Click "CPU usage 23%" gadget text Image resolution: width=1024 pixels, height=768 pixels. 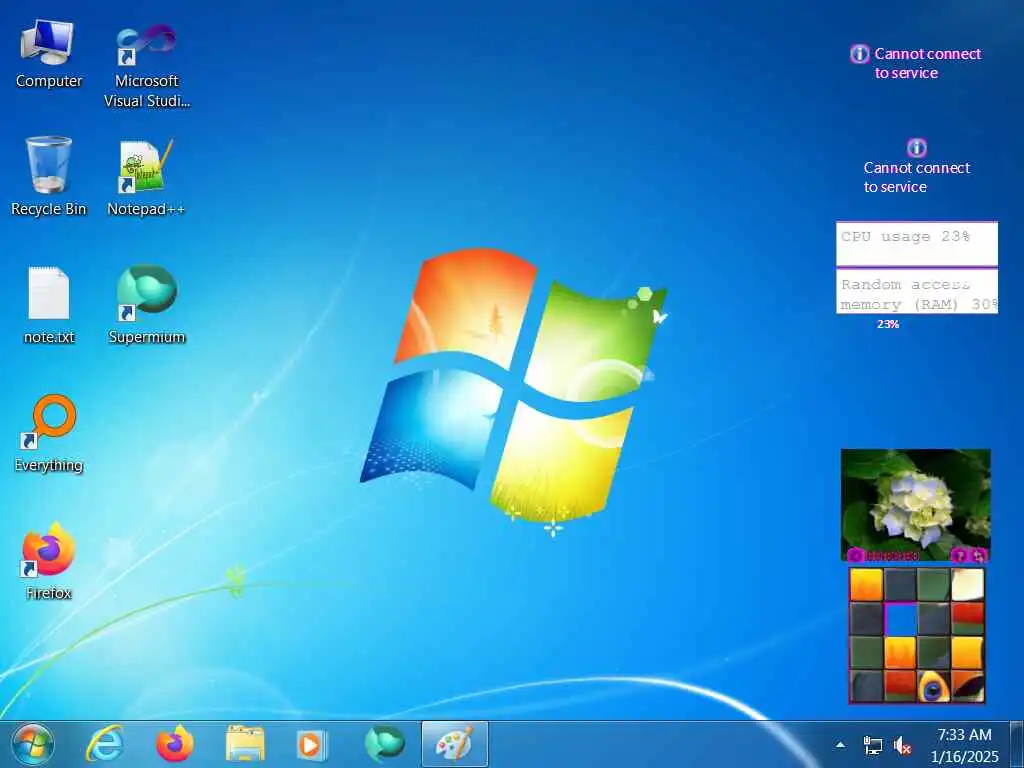(x=905, y=236)
